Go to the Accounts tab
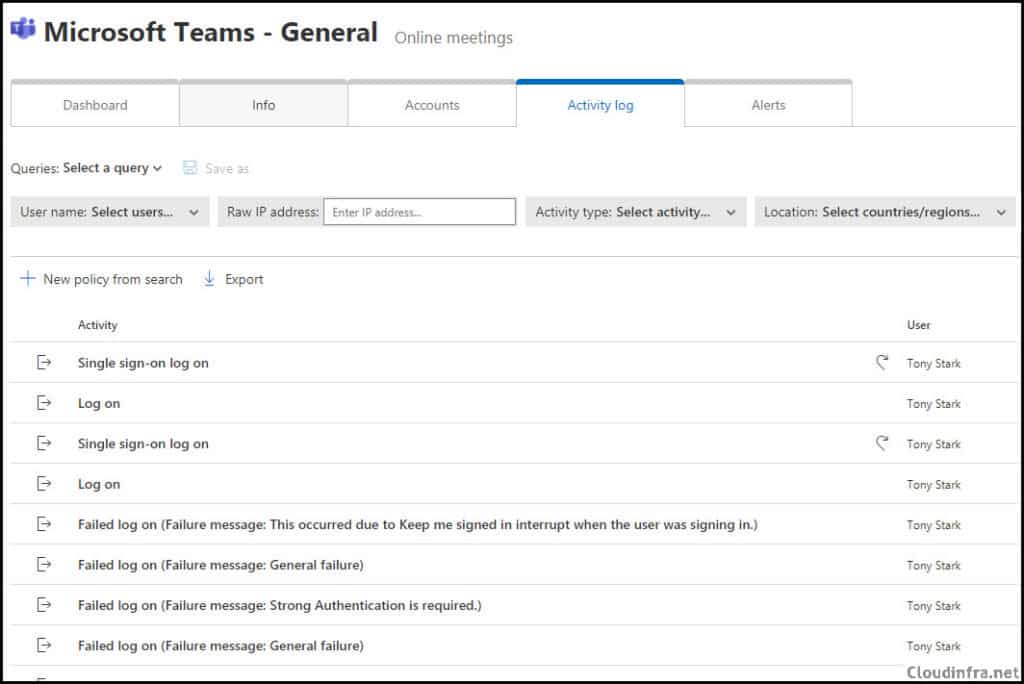This screenshot has width=1024, height=684. click(432, 105)
